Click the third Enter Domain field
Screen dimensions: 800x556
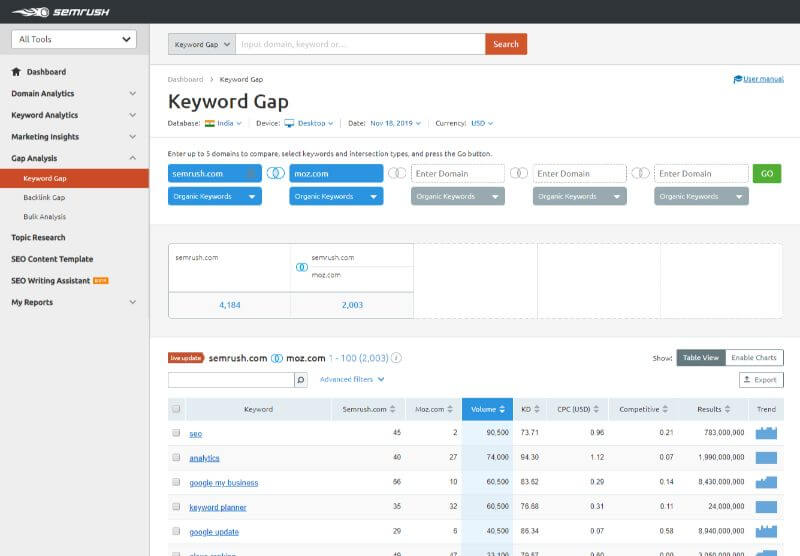click(x=701, y=173)
